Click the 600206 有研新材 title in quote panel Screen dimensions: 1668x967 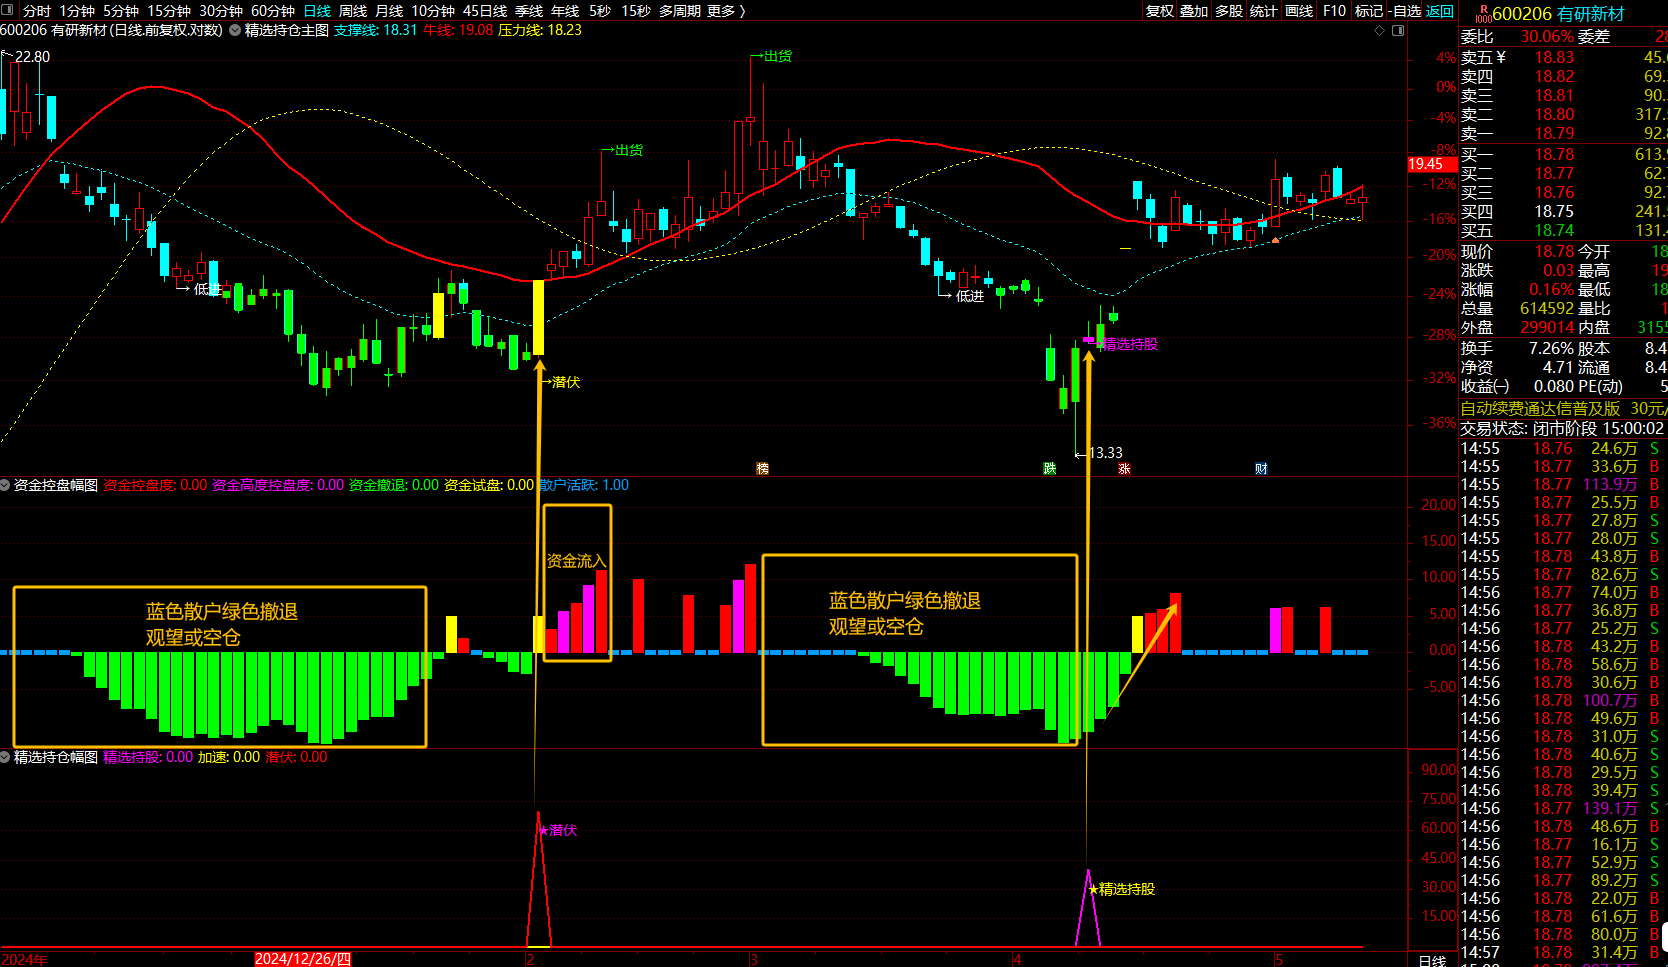pos(1558,14)
